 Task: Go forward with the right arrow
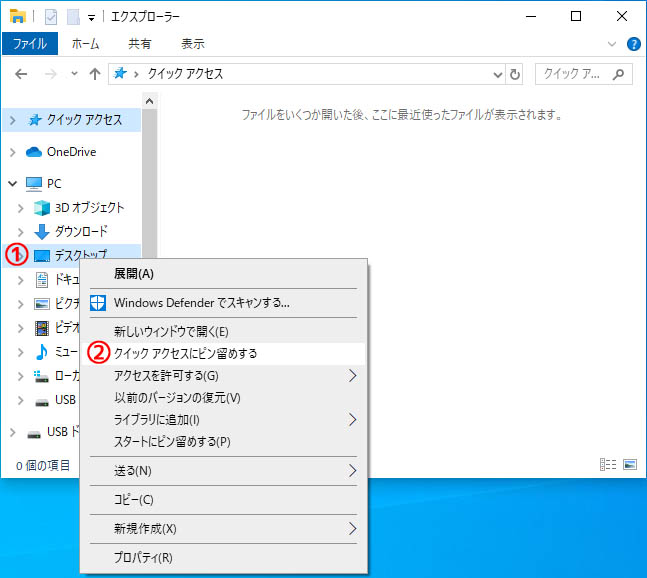coord(50,74)
